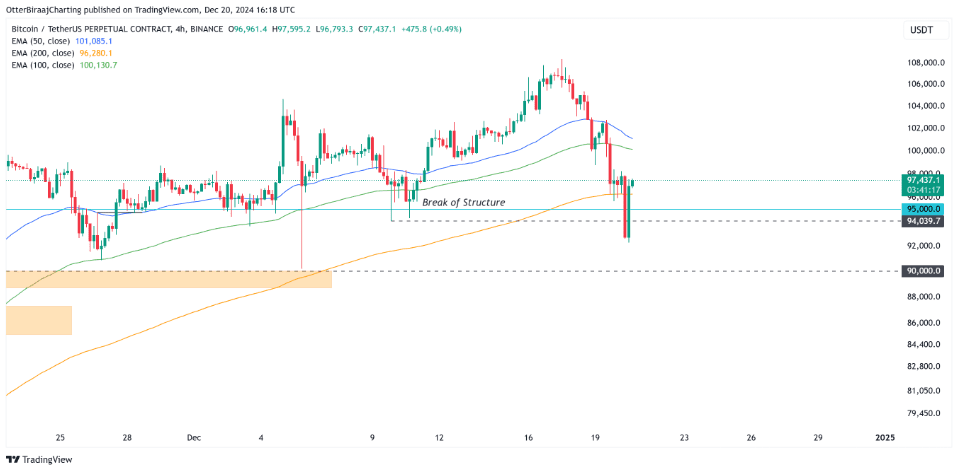Click the 2025 label on time axis
957x472 pixels.
[885, 438]
